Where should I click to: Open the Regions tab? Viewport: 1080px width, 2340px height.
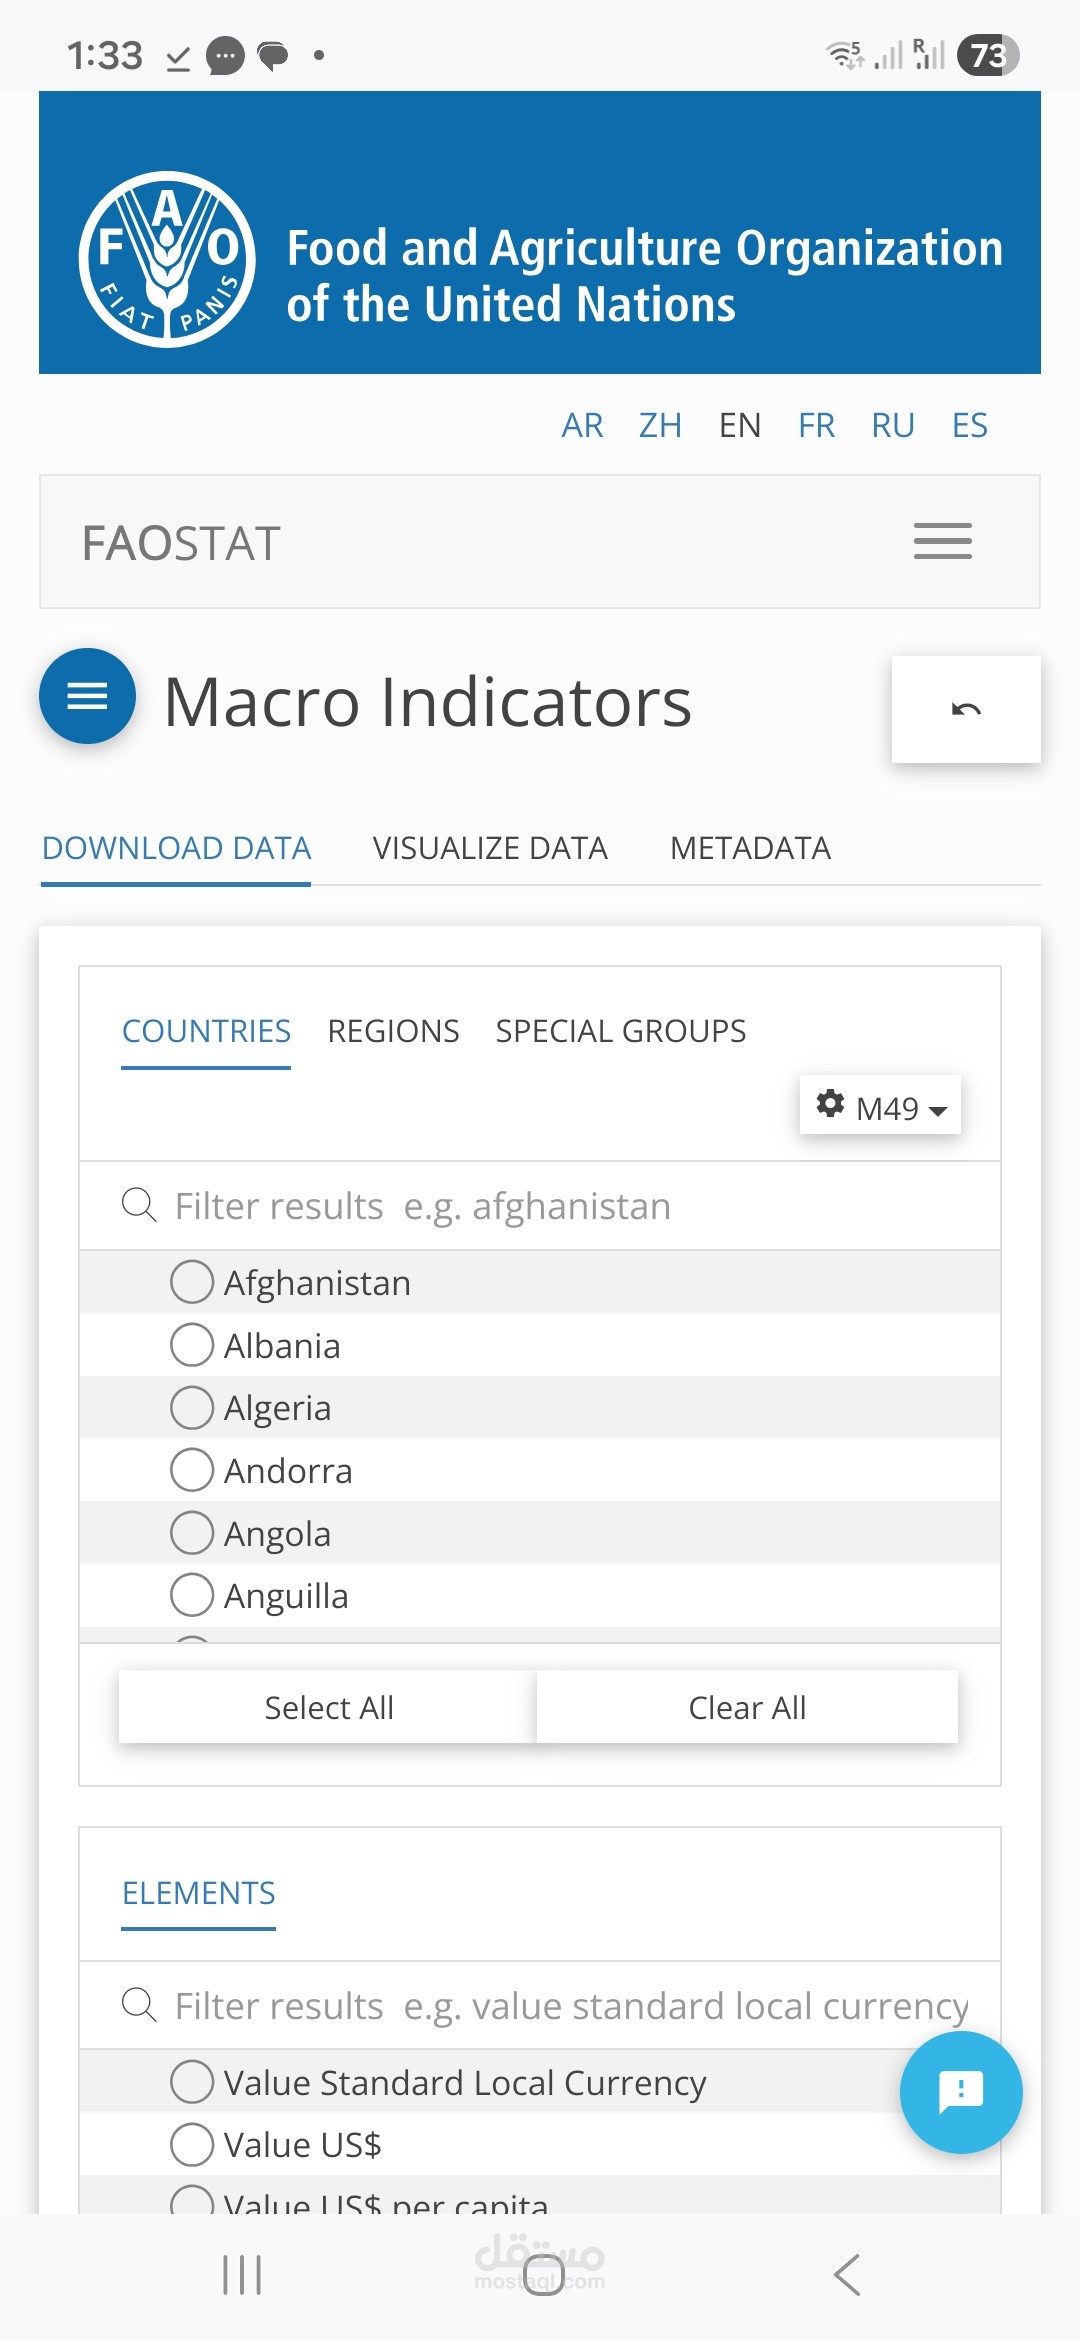tap(393, 1031)
